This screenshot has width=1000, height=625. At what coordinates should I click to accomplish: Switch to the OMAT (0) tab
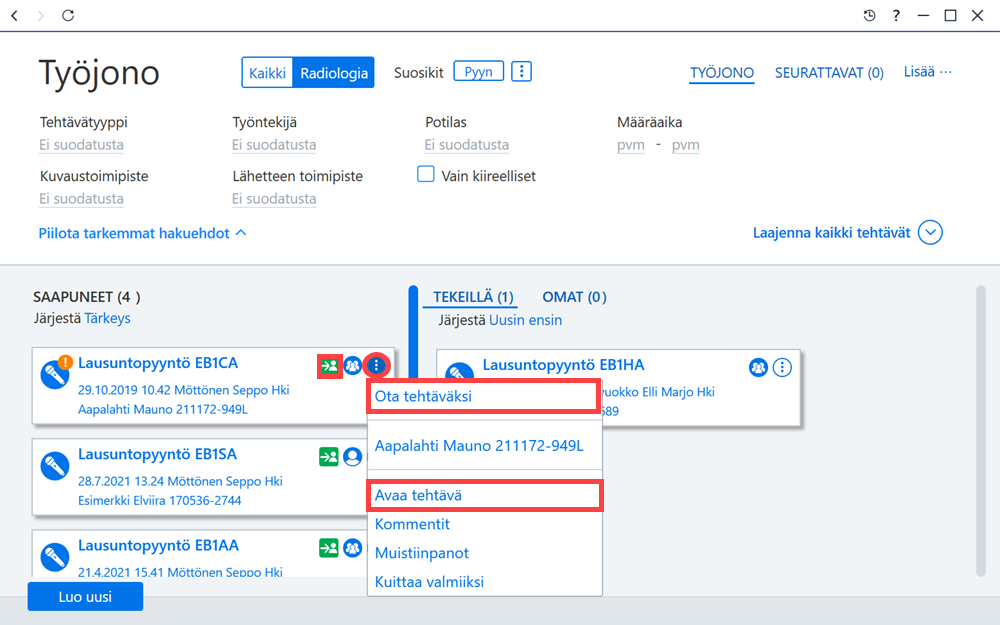[x=574, y=297]
